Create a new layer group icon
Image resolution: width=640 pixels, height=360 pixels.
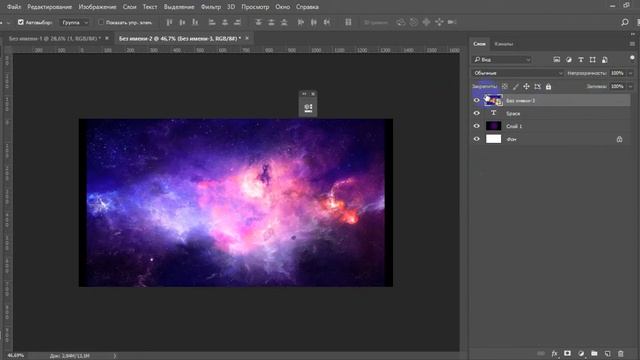pos(594,353)
